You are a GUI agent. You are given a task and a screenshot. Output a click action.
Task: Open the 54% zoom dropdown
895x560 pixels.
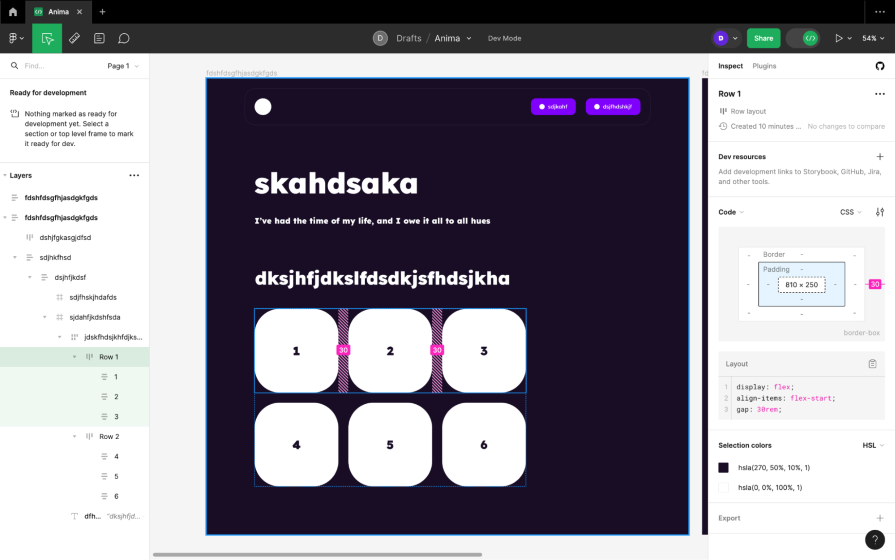point(871,38)
